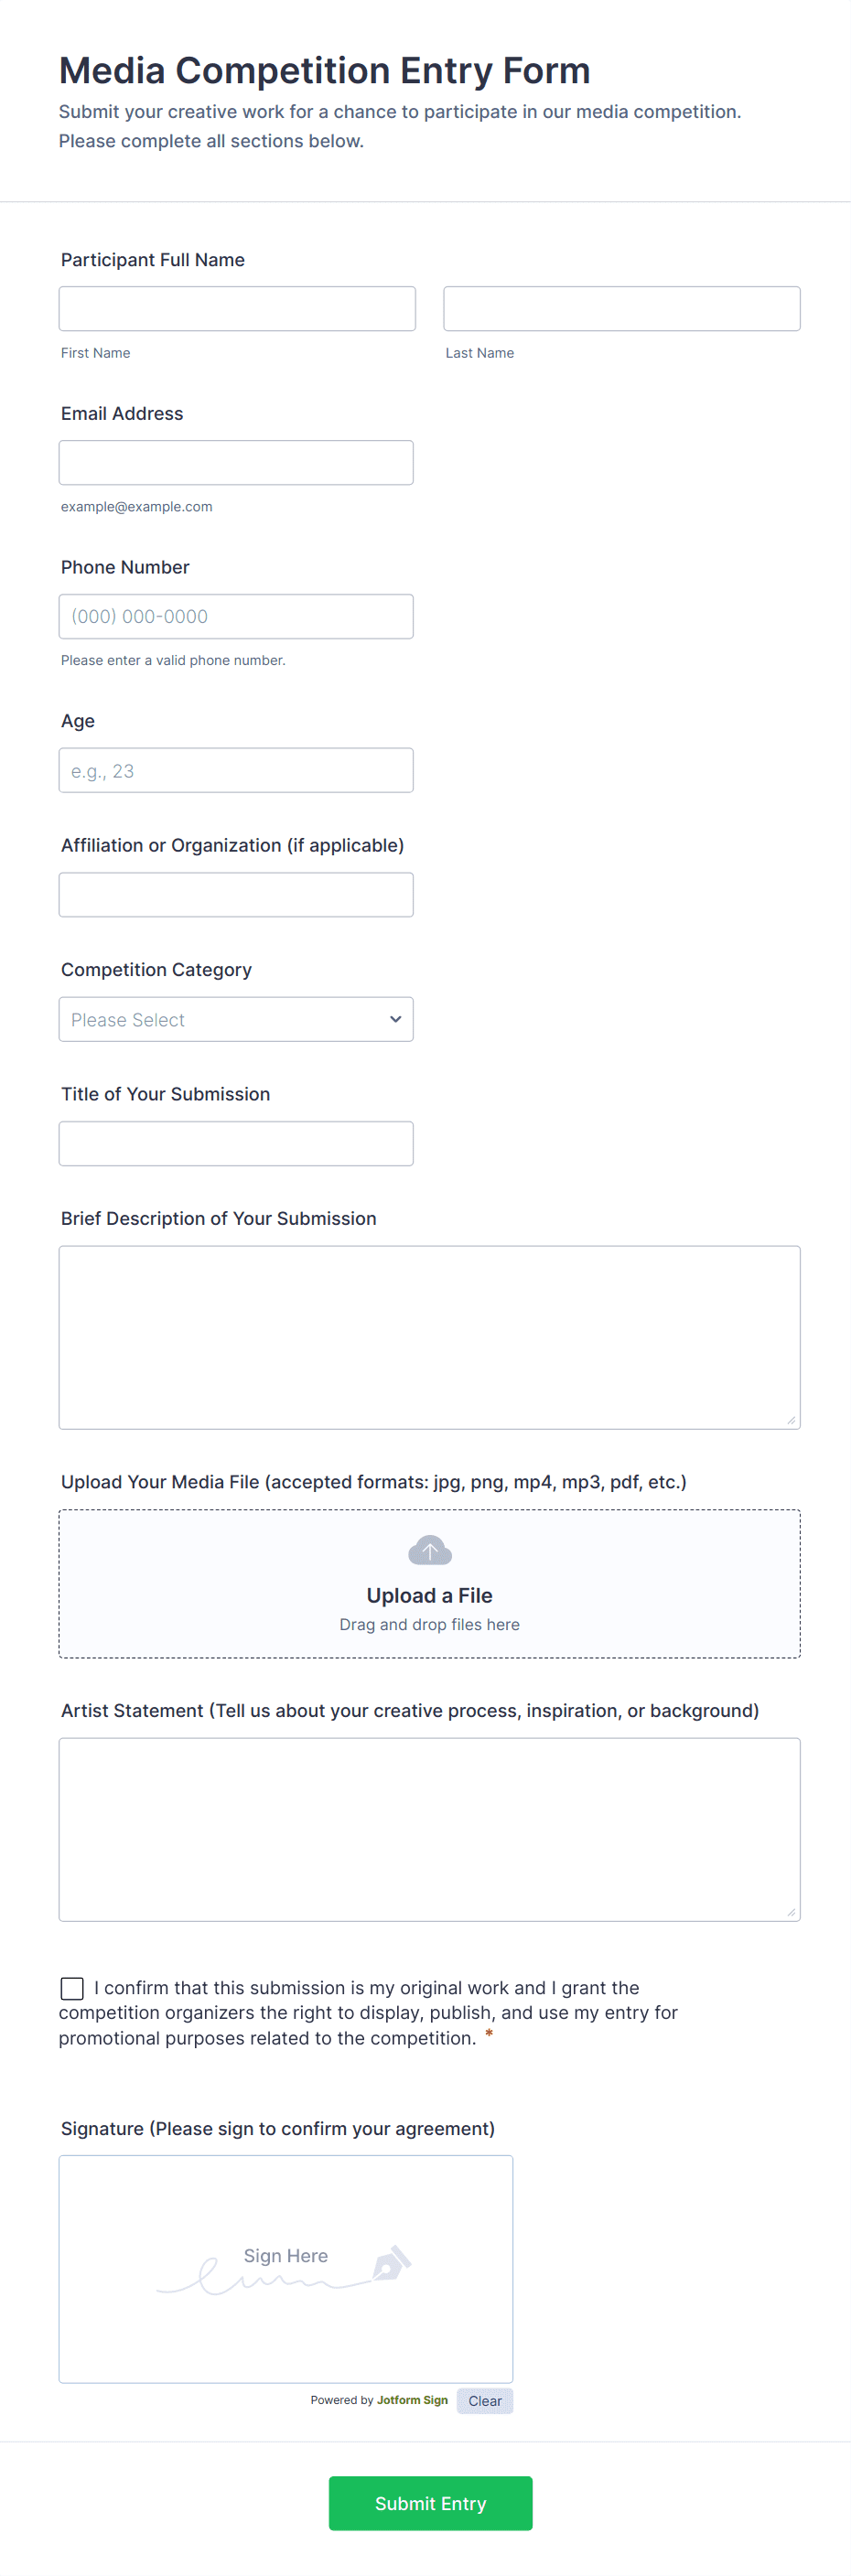Click the Competition Category dropdown chevron
This screenshot has width=851, height=2576.
[395, 1019]
